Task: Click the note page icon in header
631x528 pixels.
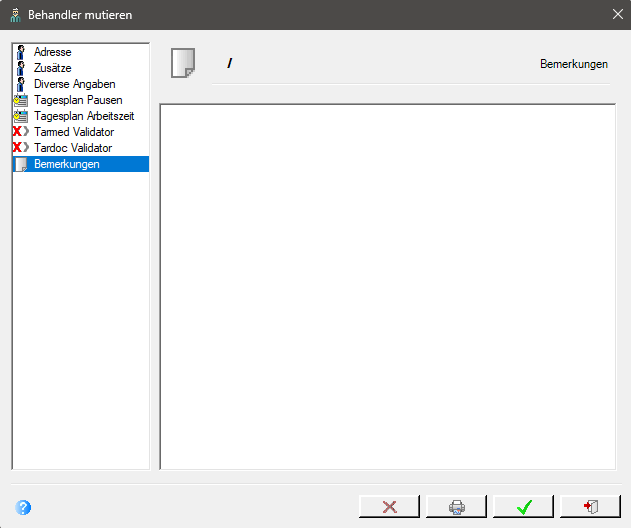Action: 183,63
